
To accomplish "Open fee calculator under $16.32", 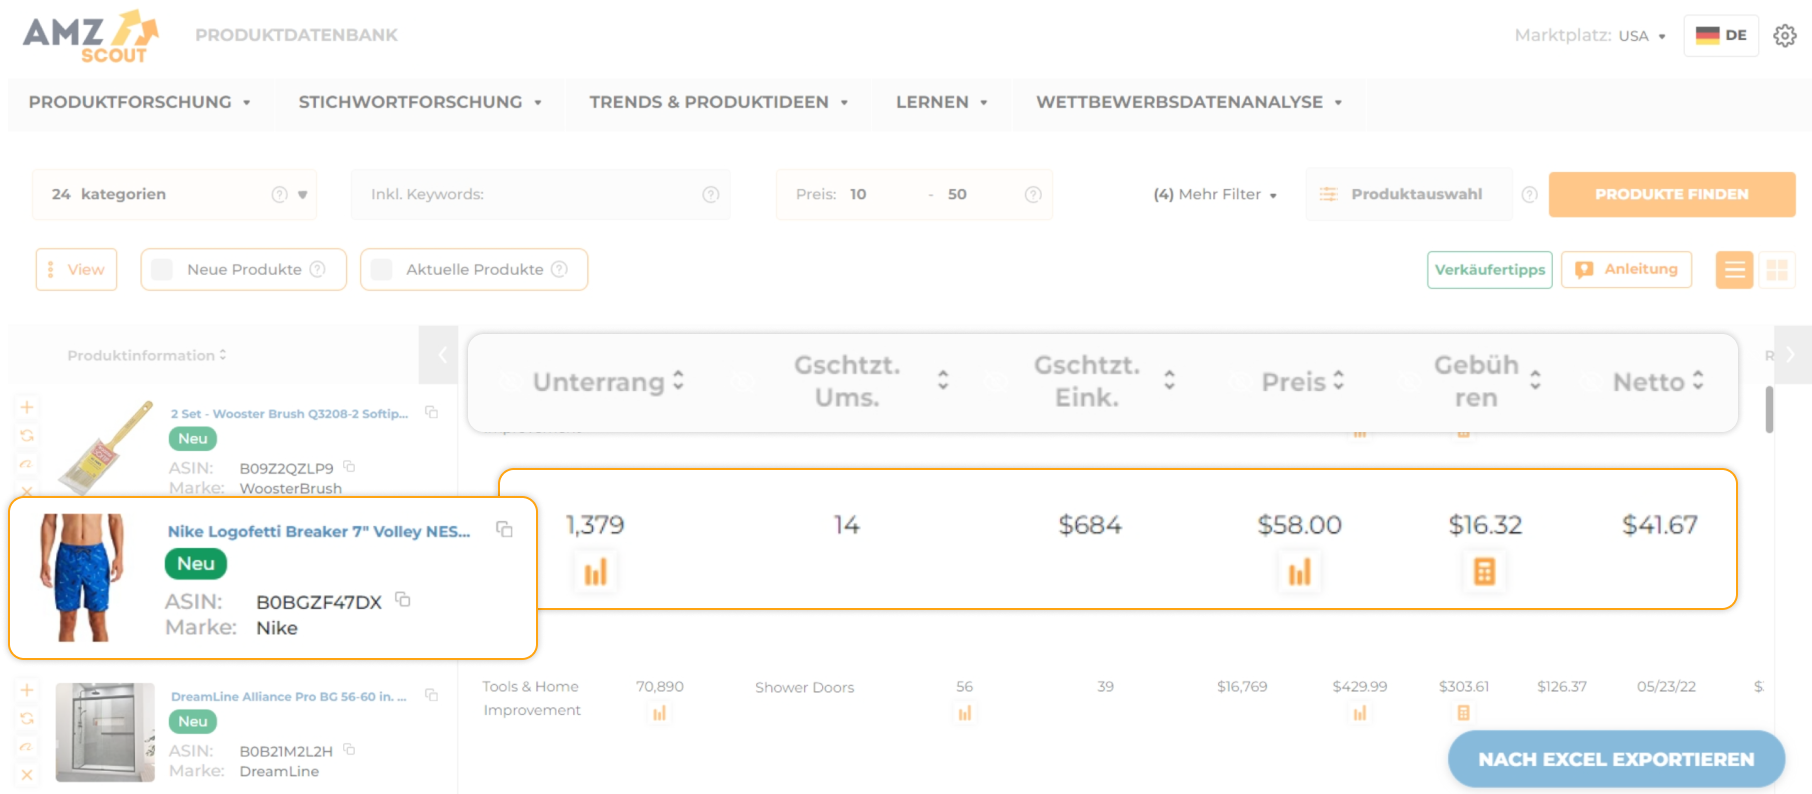I will [x=1484, y=572].
